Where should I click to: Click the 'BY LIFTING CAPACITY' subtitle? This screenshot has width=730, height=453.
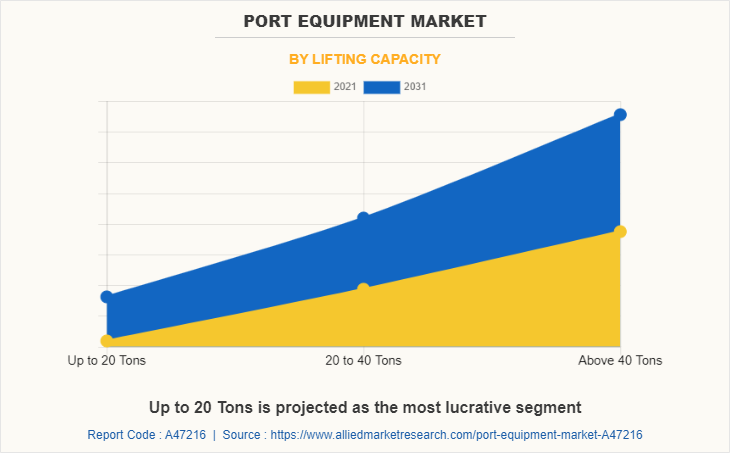pyautogui.click(x=365, y=59)
